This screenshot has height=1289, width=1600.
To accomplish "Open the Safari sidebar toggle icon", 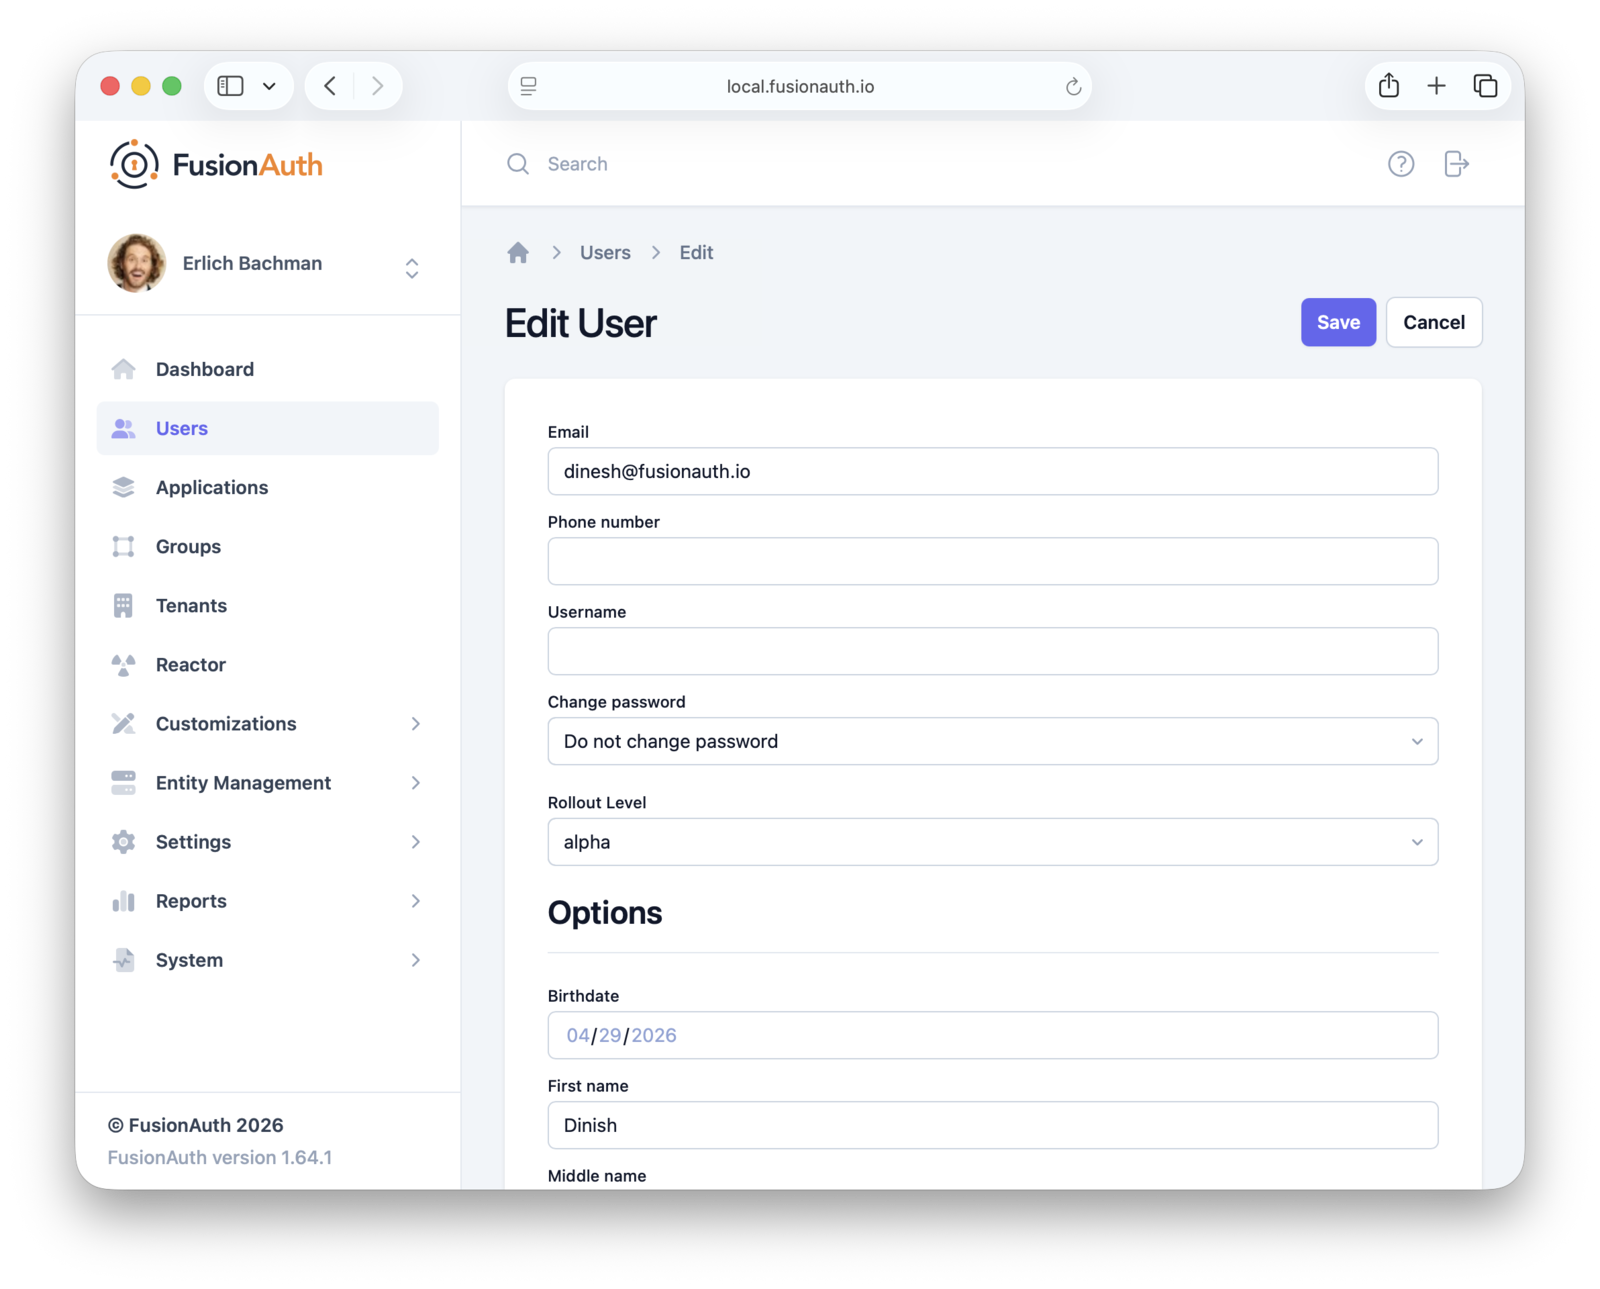I will pyautogui.click(x=231, y=86).
